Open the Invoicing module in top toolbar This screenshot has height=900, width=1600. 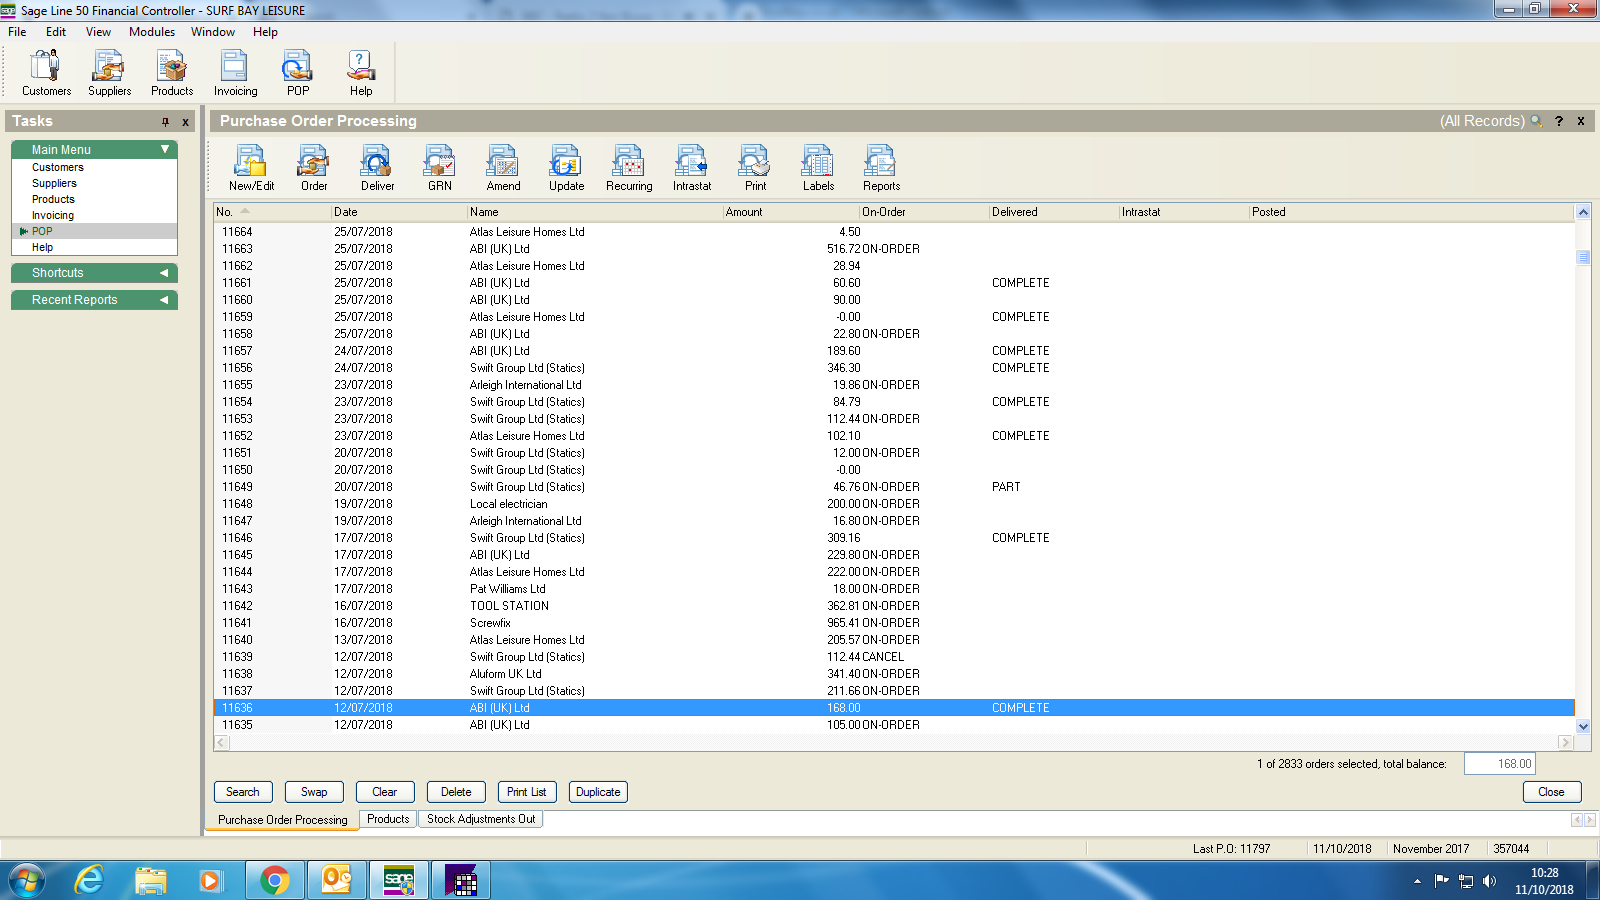pyautogui.click(x=235, y=73)
